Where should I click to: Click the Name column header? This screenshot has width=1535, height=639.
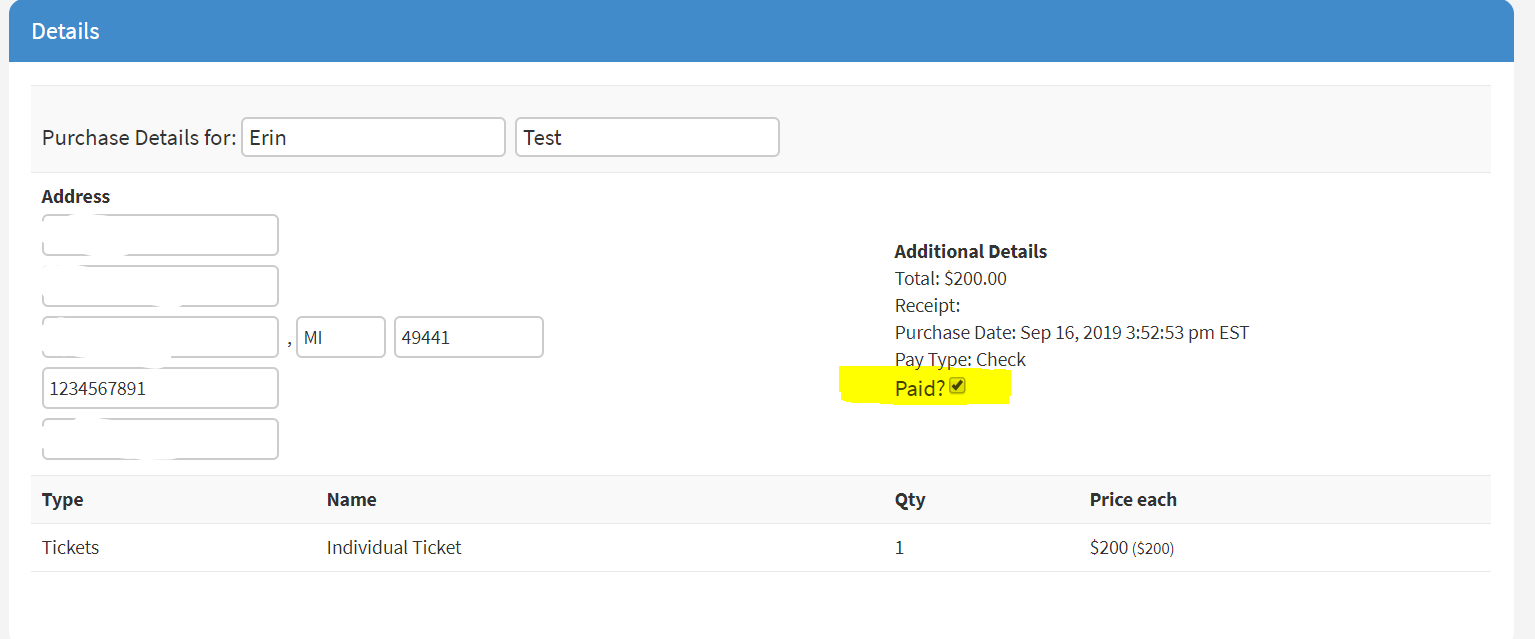(351, 500)
